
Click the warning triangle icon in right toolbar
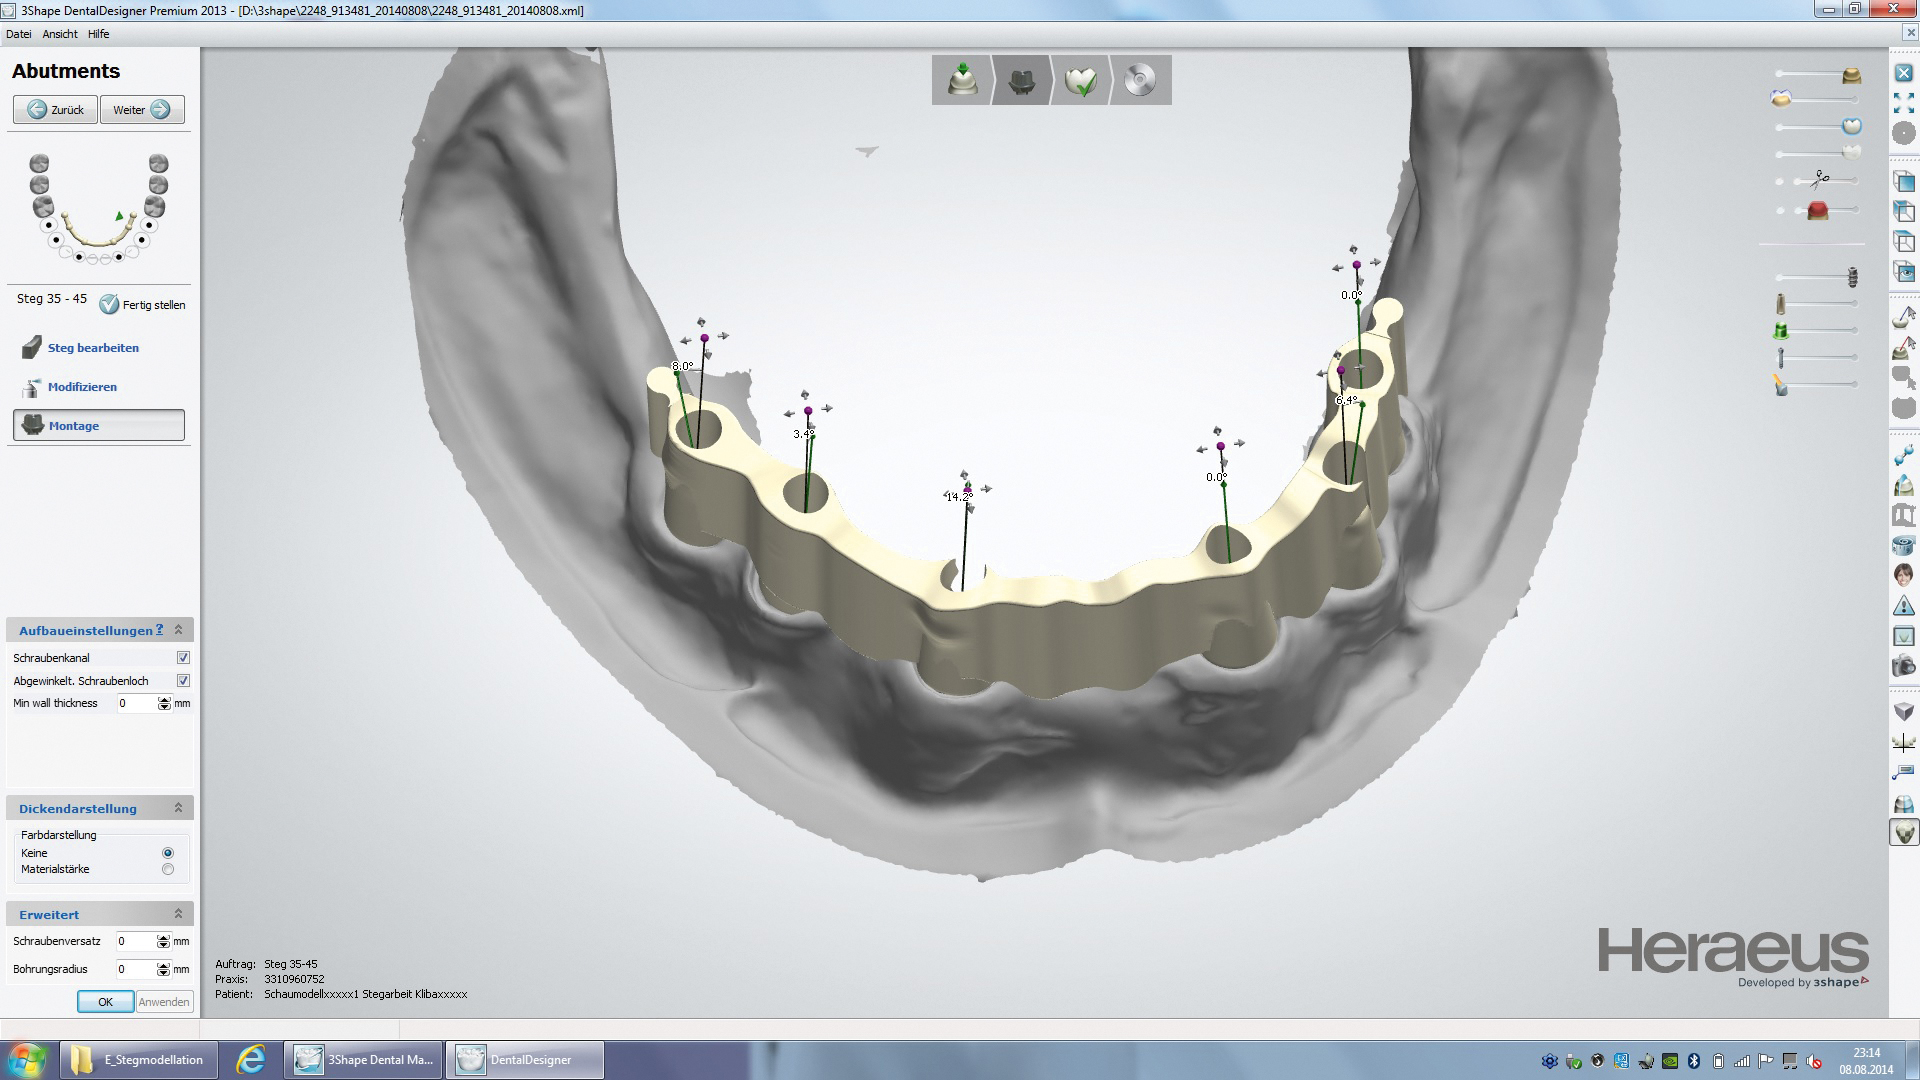coord(1903,605)
